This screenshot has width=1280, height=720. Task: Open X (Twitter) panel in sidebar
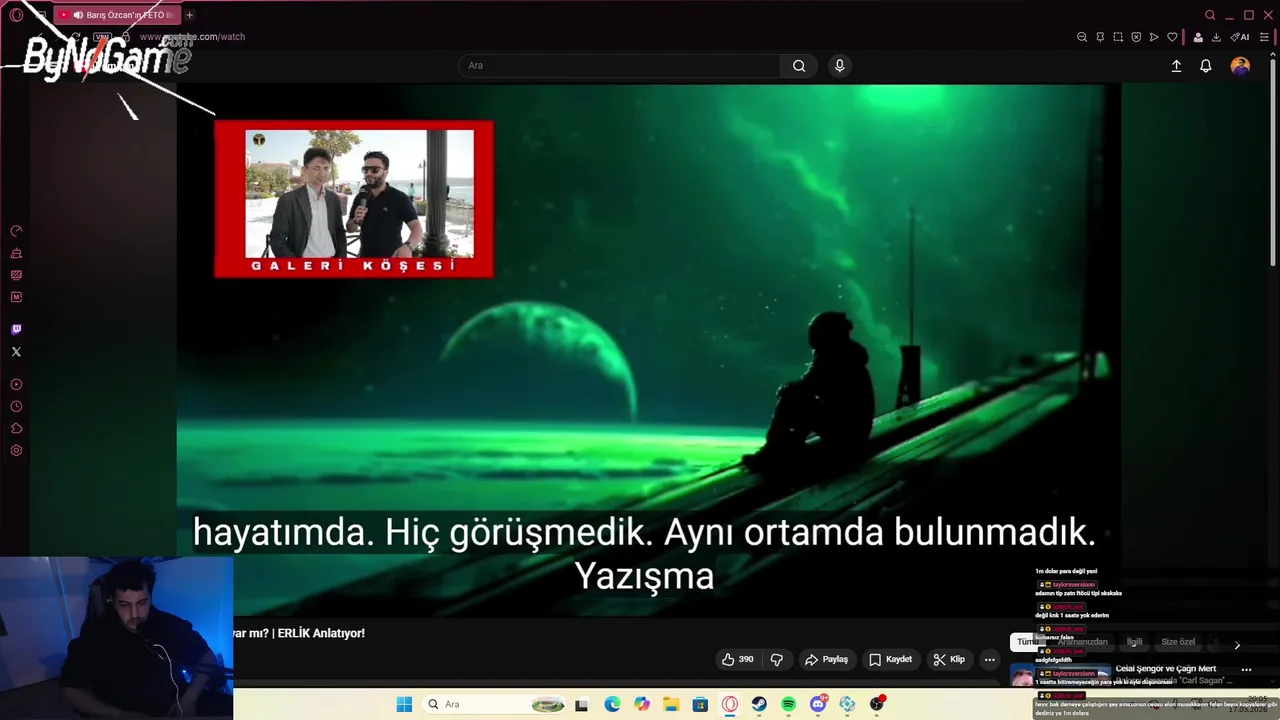tap(16, 351)
